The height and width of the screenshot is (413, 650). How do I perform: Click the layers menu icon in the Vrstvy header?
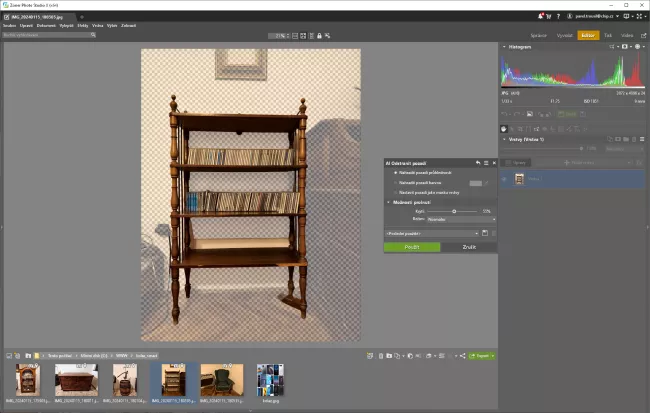[642, 139]
